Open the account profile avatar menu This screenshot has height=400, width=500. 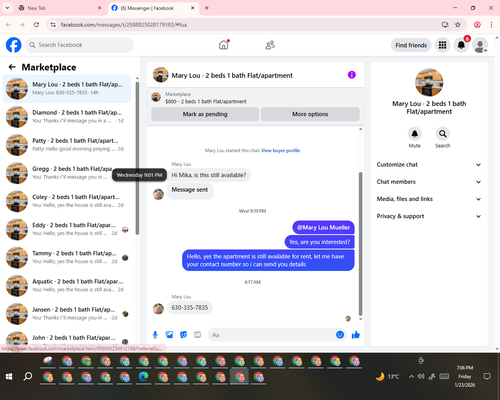pos(480,46)
